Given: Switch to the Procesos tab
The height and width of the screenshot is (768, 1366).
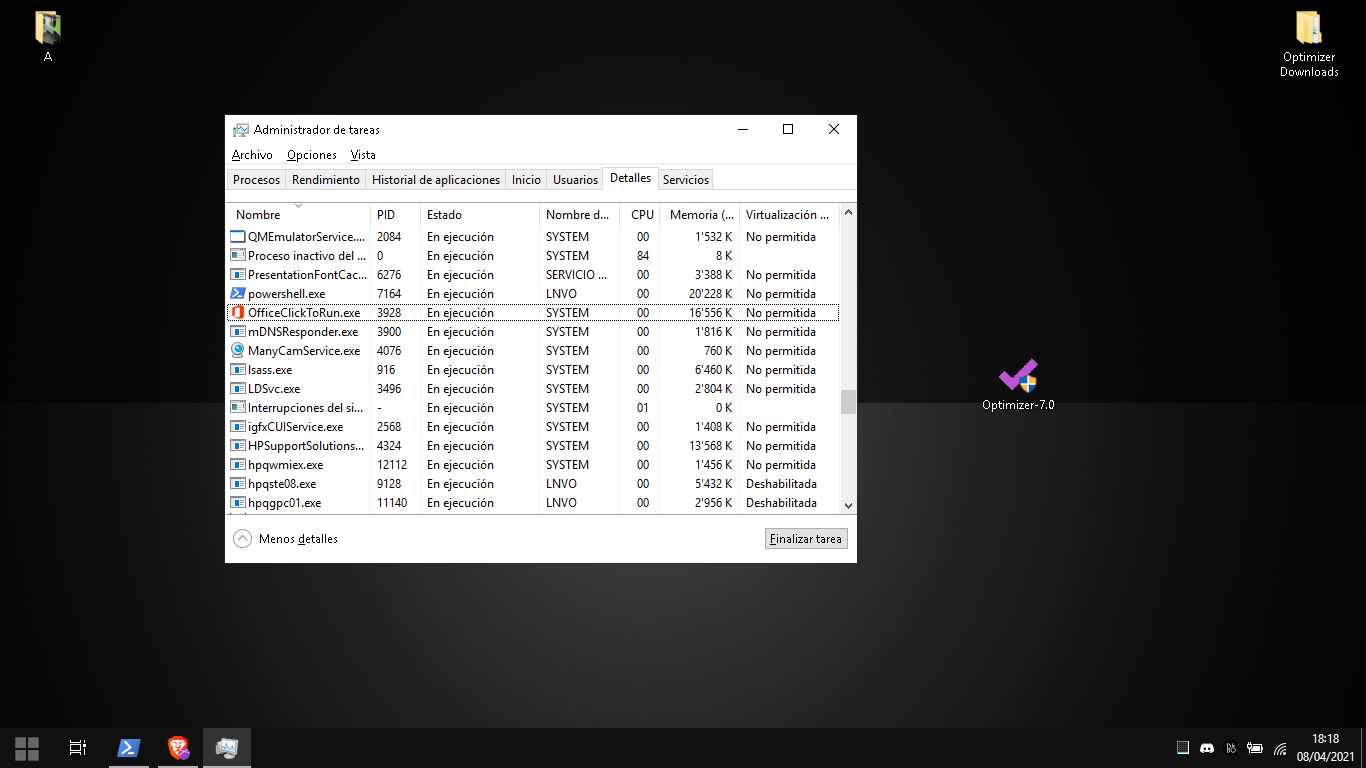Looking at the screenshot, I should click(256, 180).
